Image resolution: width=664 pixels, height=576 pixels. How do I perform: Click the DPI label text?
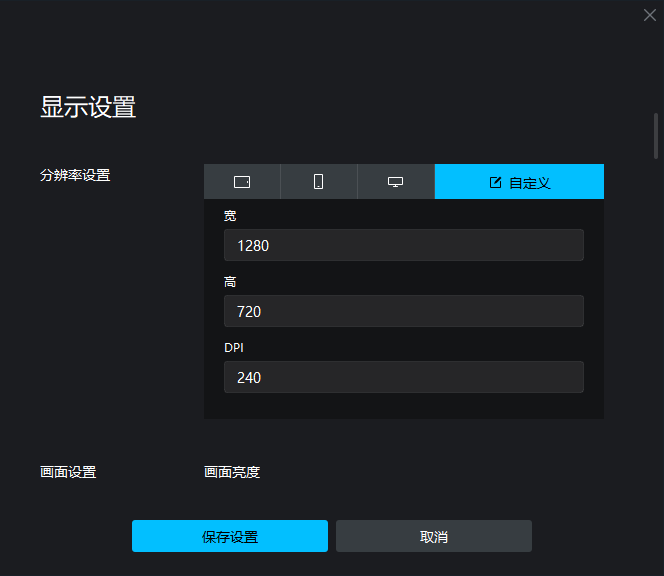click(234, 348)
